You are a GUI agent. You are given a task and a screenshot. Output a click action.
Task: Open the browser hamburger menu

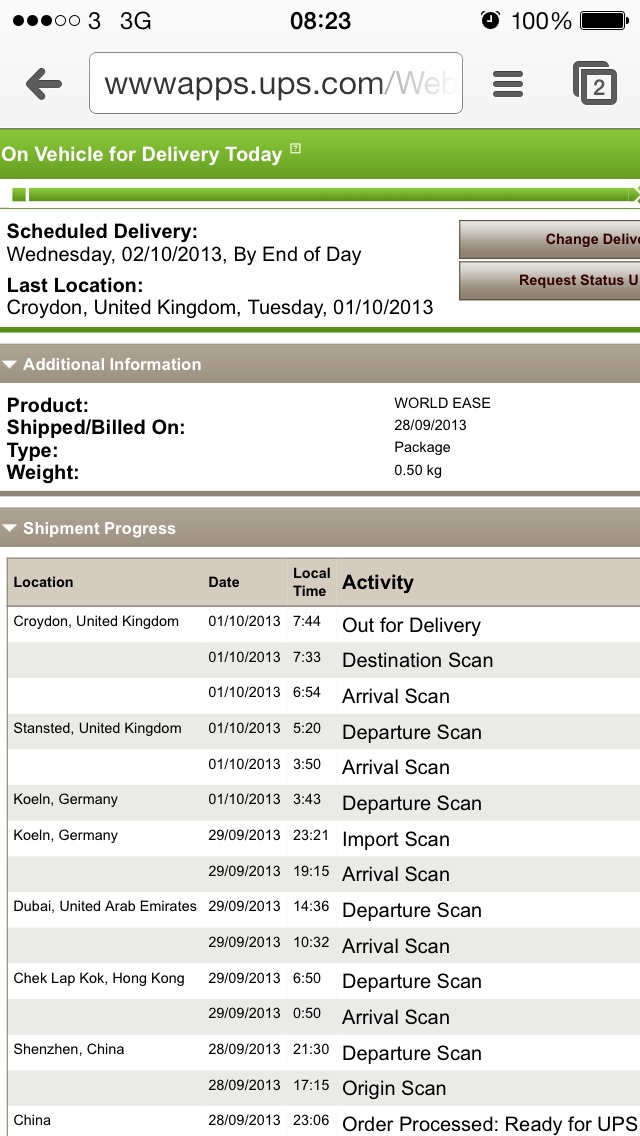507,84
